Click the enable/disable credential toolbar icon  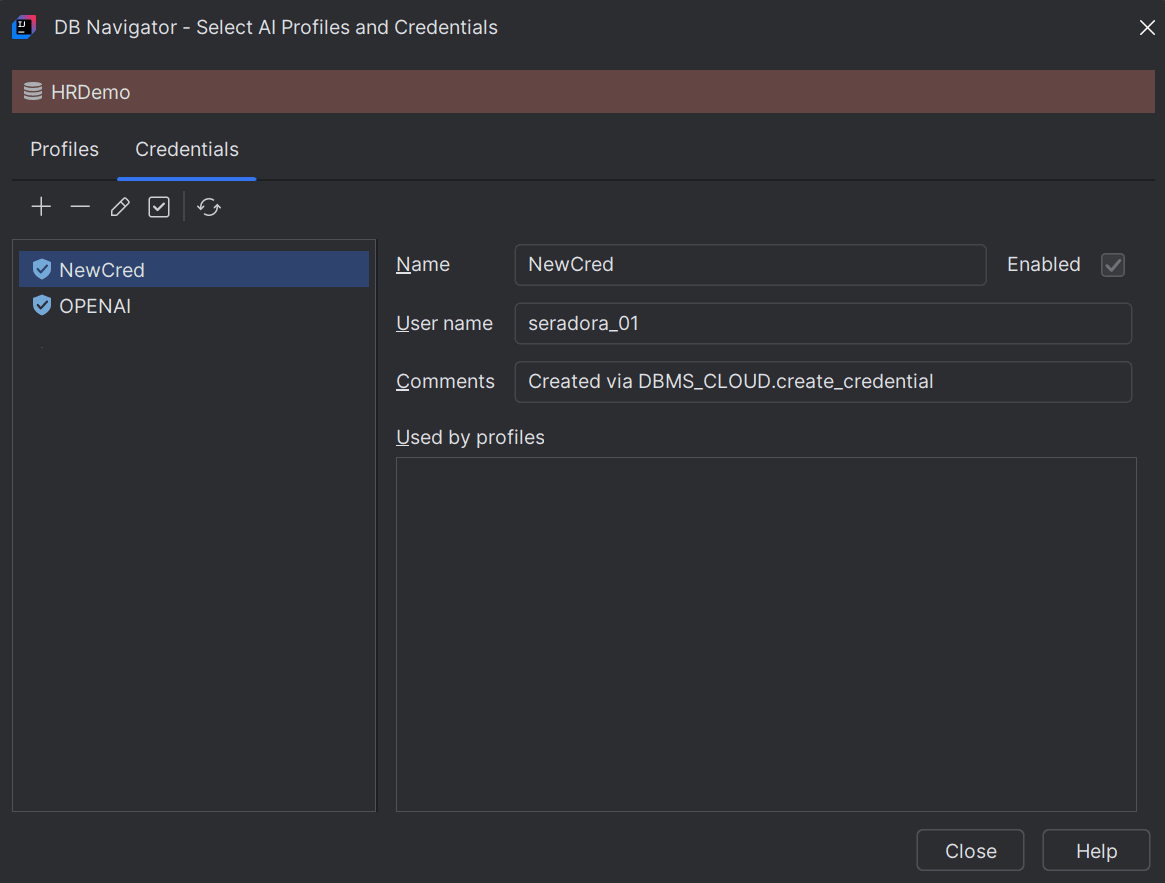coord(159,207)
